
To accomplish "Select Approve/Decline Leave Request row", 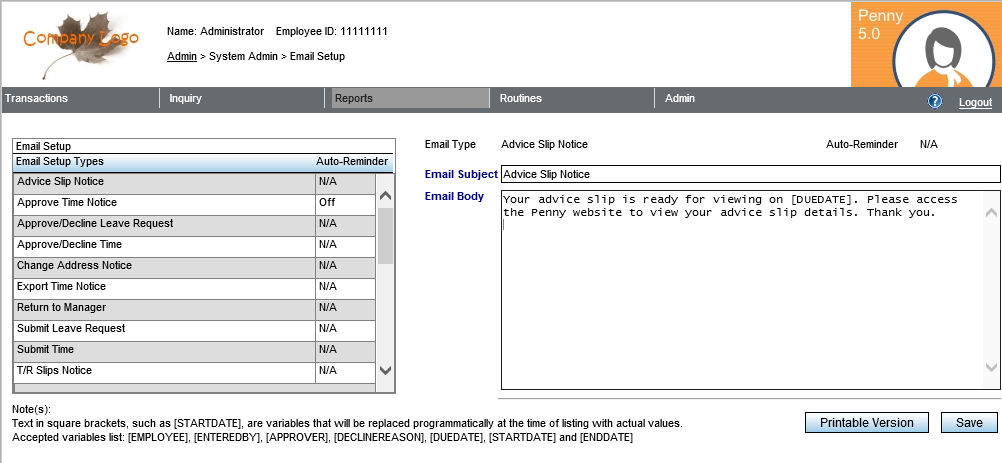I will 194,224.
